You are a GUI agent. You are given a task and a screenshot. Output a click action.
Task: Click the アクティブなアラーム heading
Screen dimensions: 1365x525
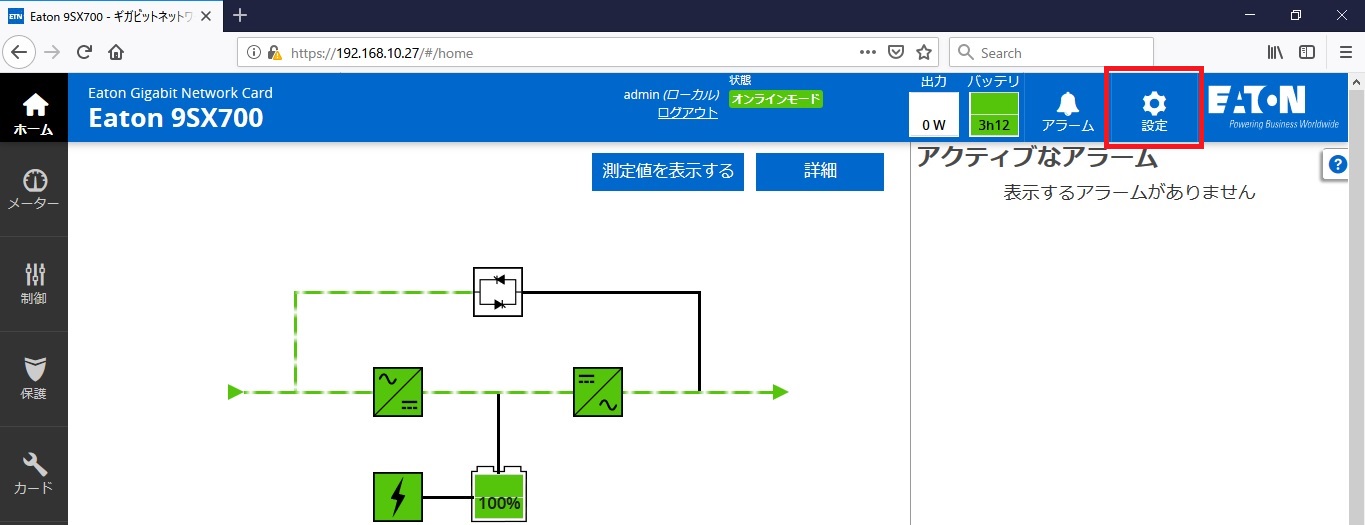point(1037,156)
